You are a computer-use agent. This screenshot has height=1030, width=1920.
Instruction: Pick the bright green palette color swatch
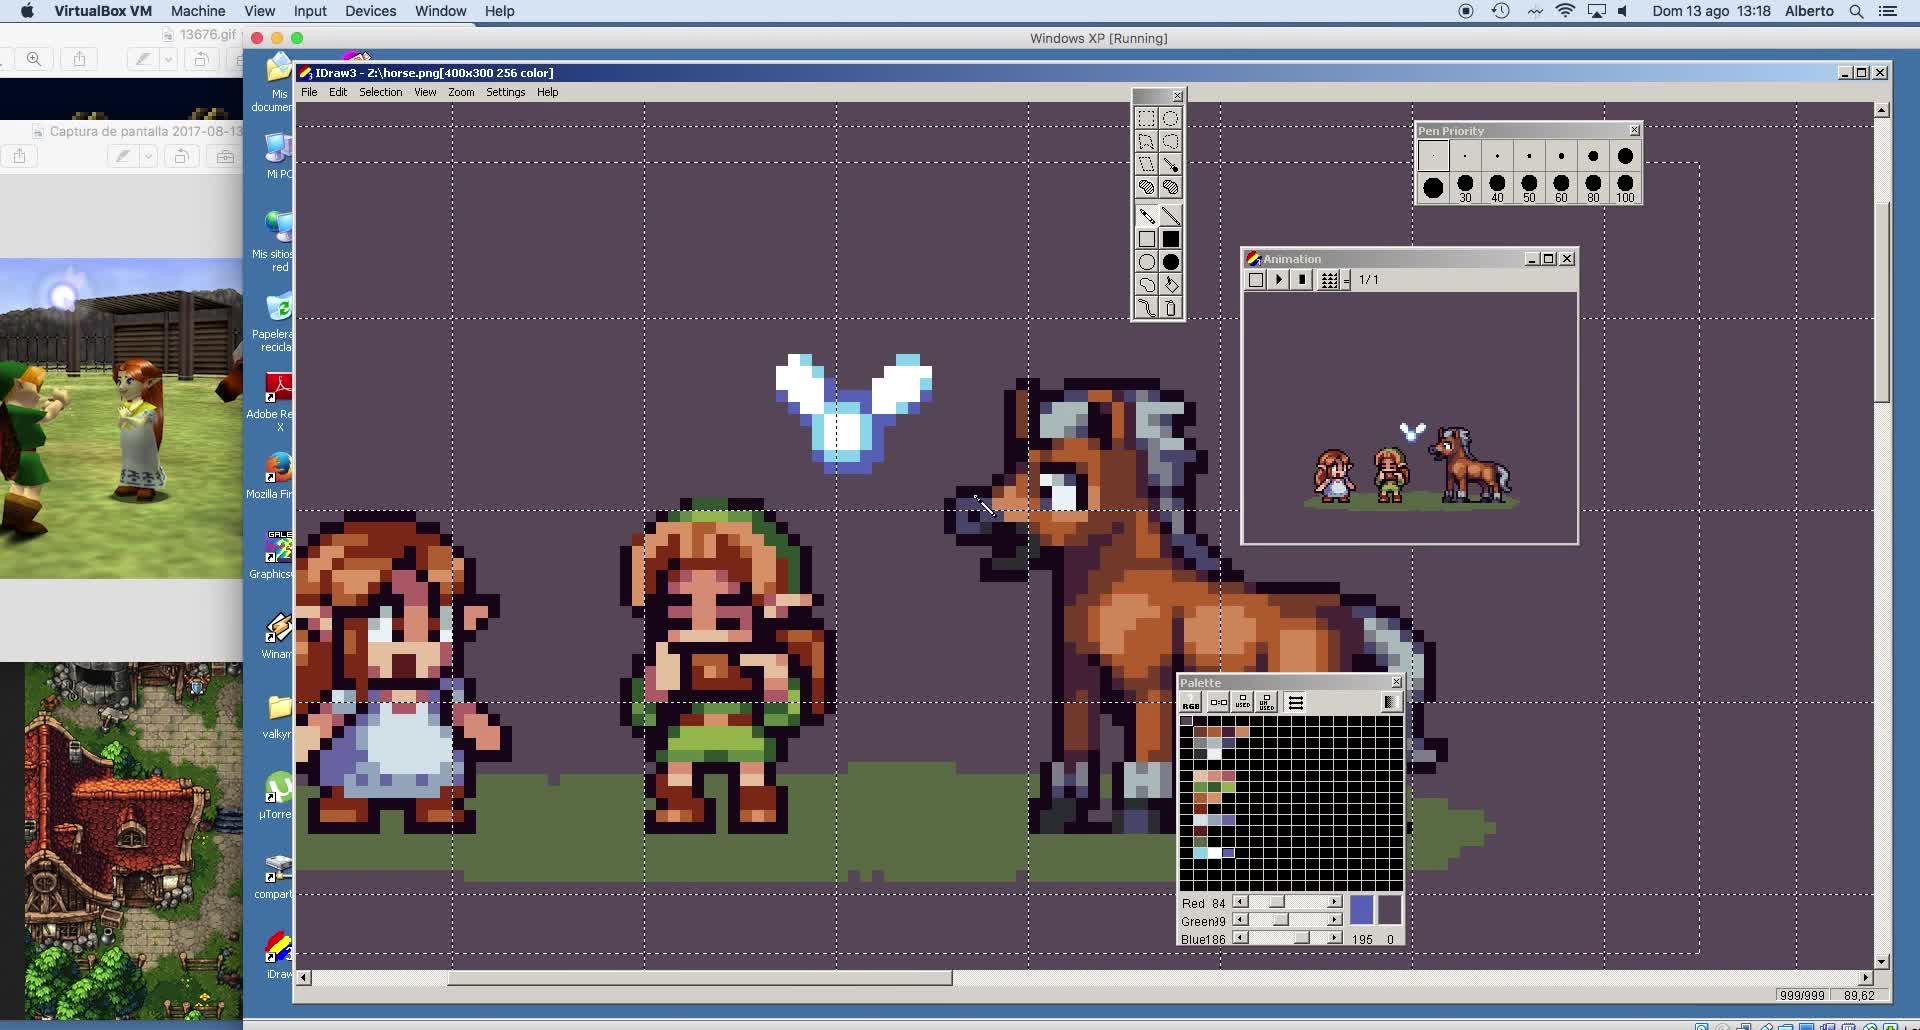coord(1228,787)
